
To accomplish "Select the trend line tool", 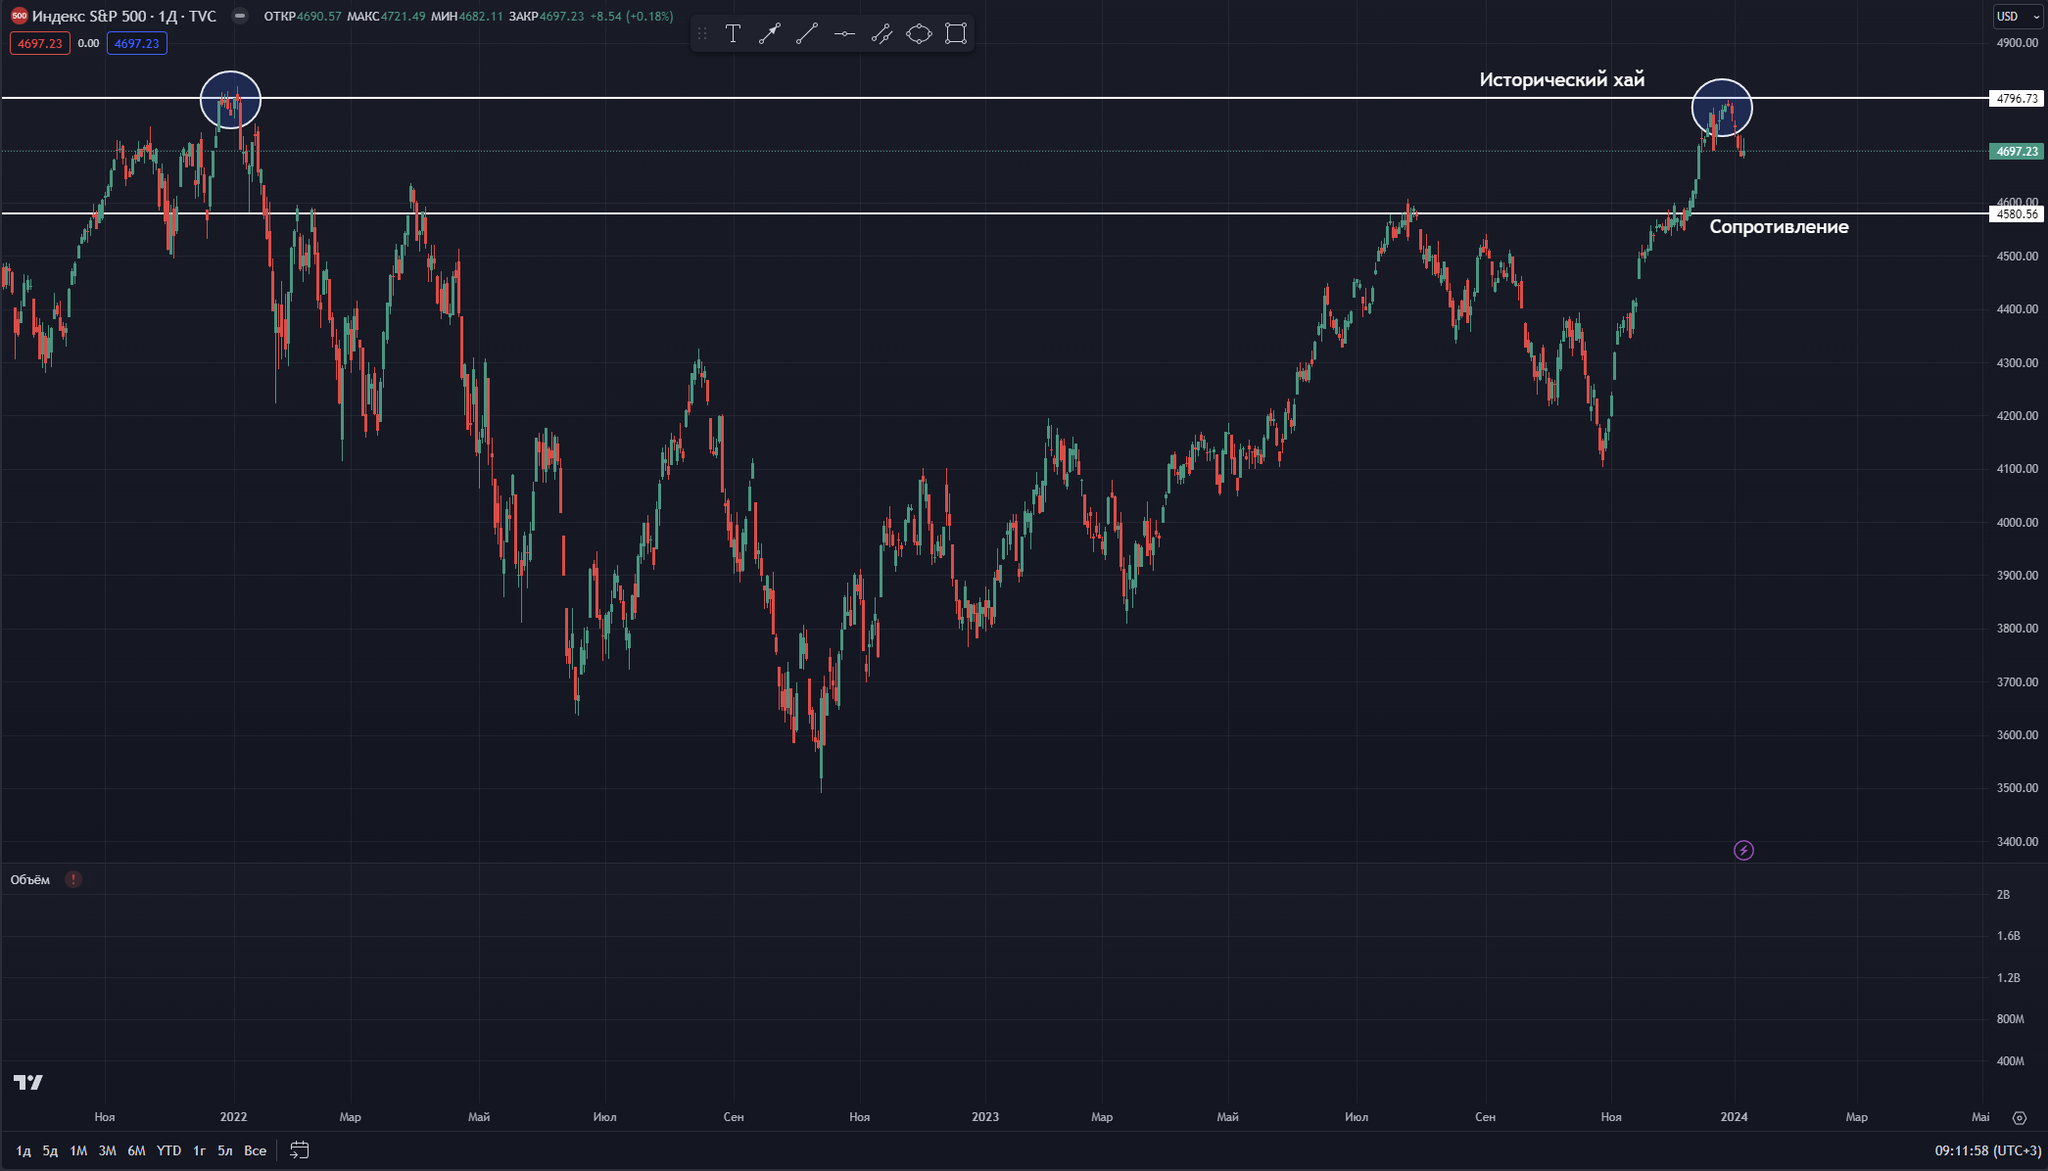I will coord(806,34).
